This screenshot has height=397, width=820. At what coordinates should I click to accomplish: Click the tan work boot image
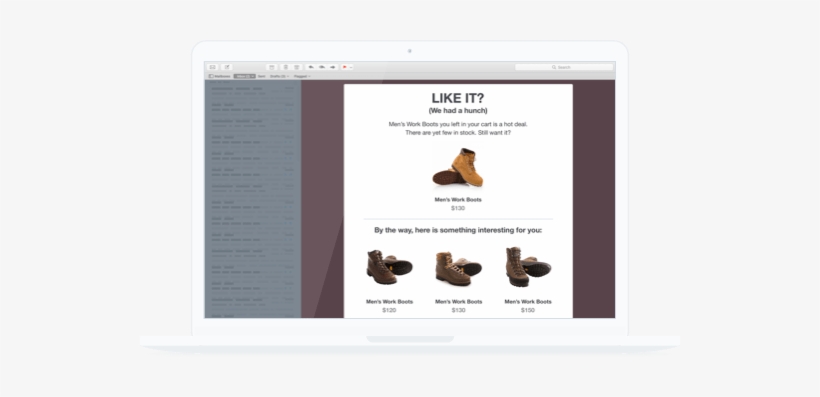(x=458, y=168)
